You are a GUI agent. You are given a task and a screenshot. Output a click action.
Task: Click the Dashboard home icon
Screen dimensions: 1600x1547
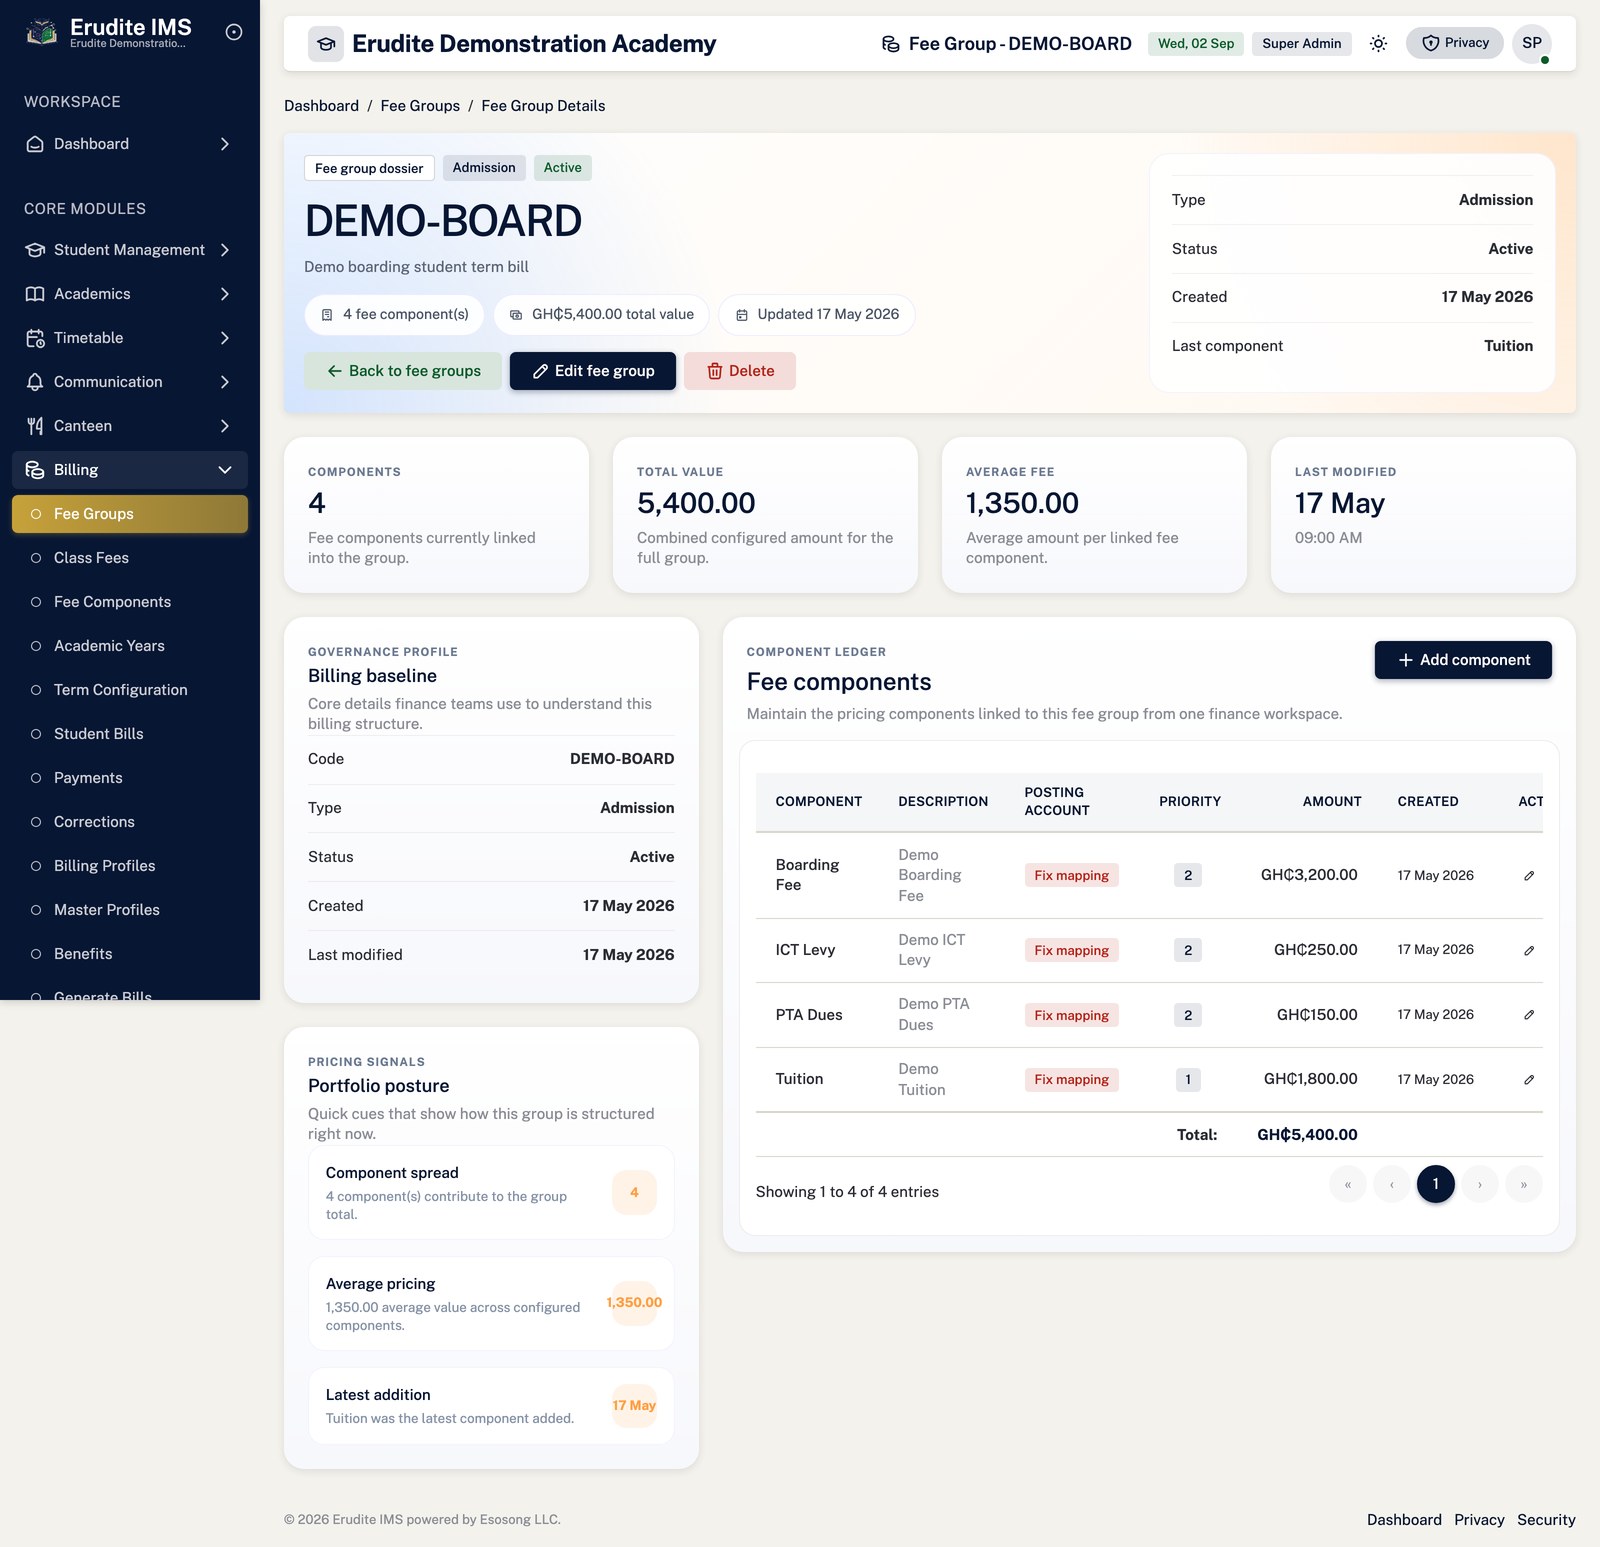coord(35,144)
